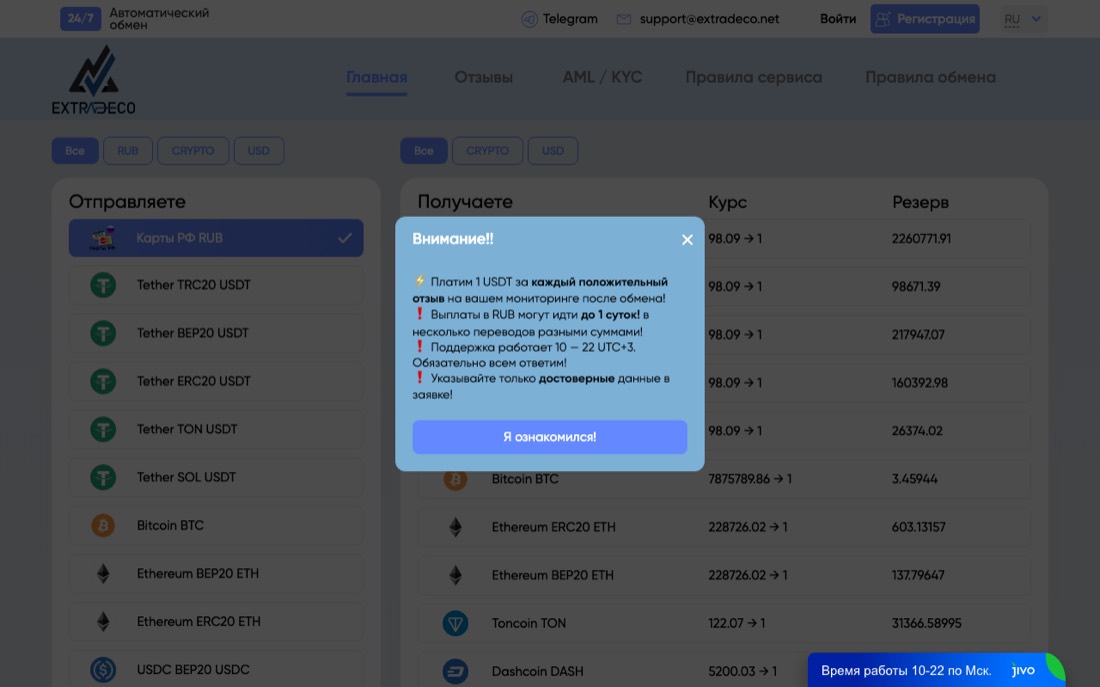Click the Toncoin TON icon

(x=455, y=623)
